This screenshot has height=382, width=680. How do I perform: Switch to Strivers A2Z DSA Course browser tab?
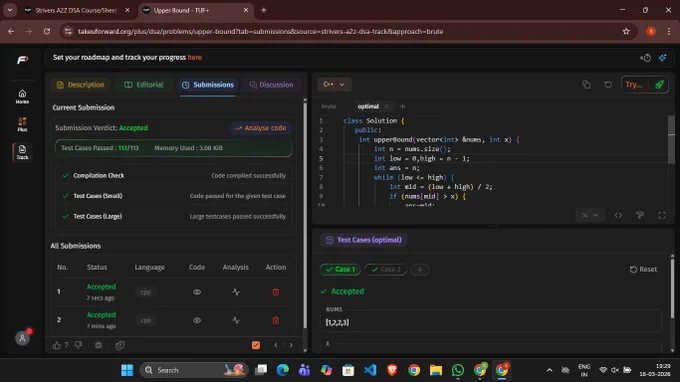77,10
